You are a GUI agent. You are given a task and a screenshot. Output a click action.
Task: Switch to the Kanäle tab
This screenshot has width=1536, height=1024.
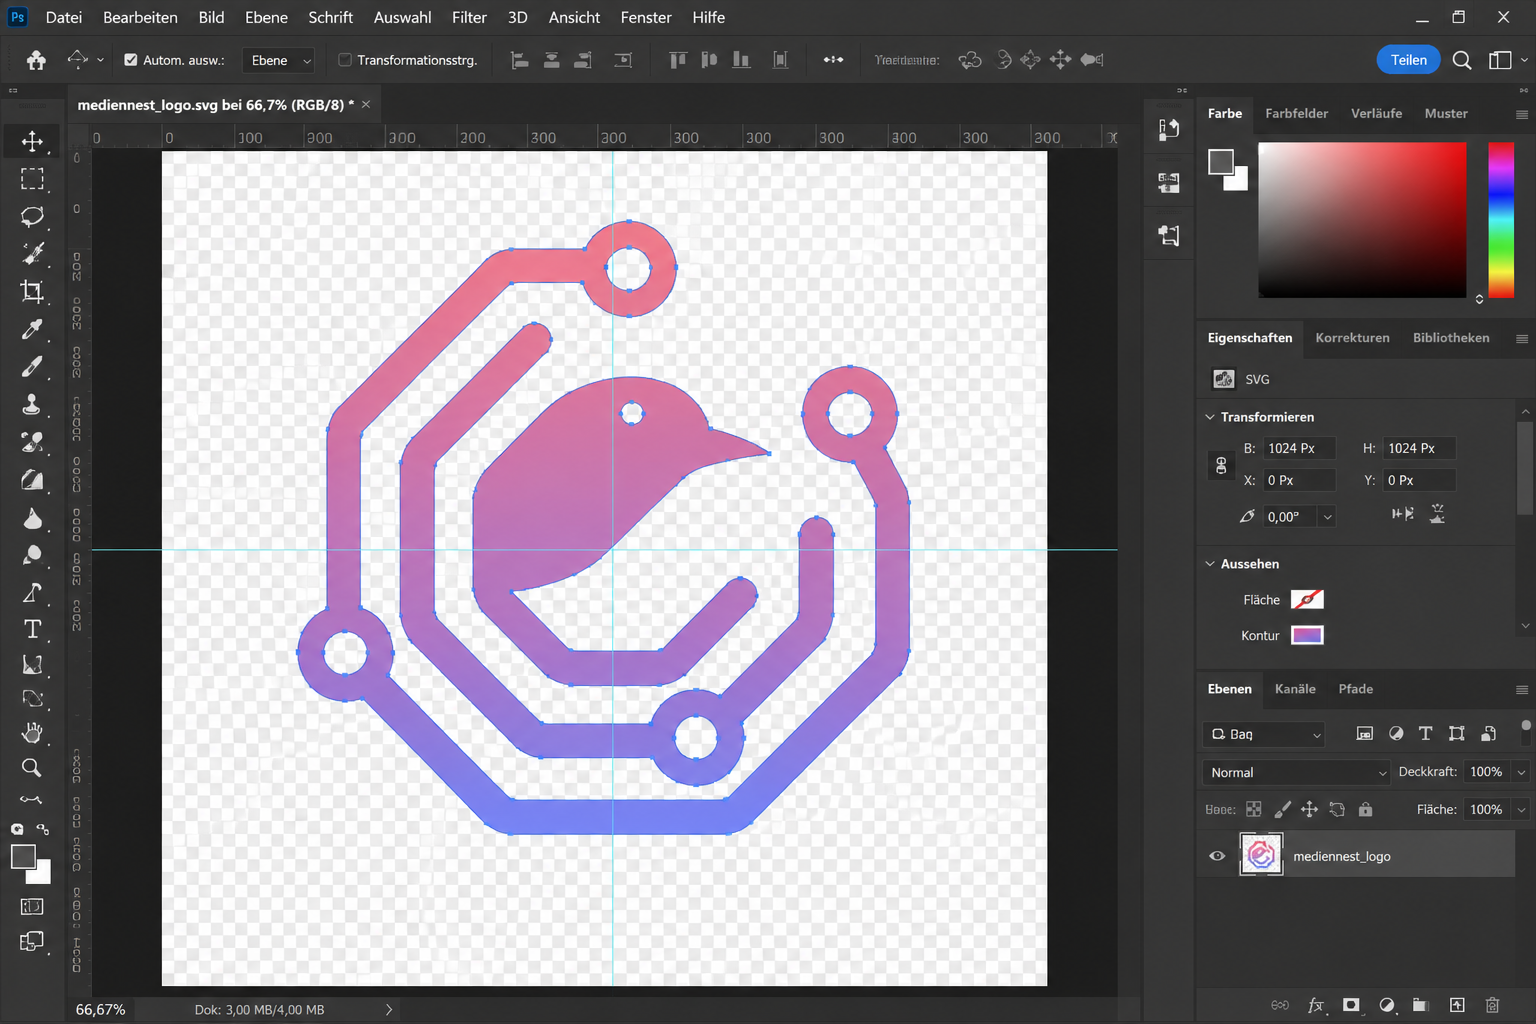tap(1295, 689)
